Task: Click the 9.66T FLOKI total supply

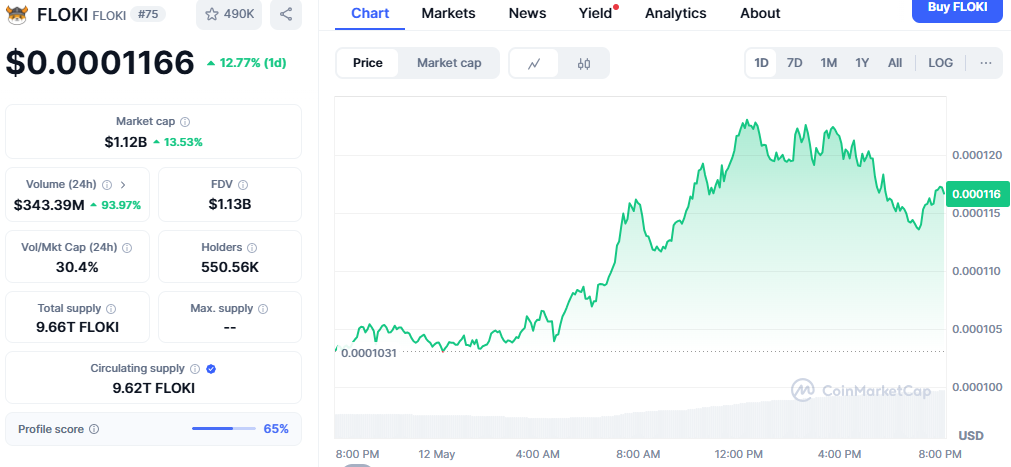Action: (x=77, y=327)
